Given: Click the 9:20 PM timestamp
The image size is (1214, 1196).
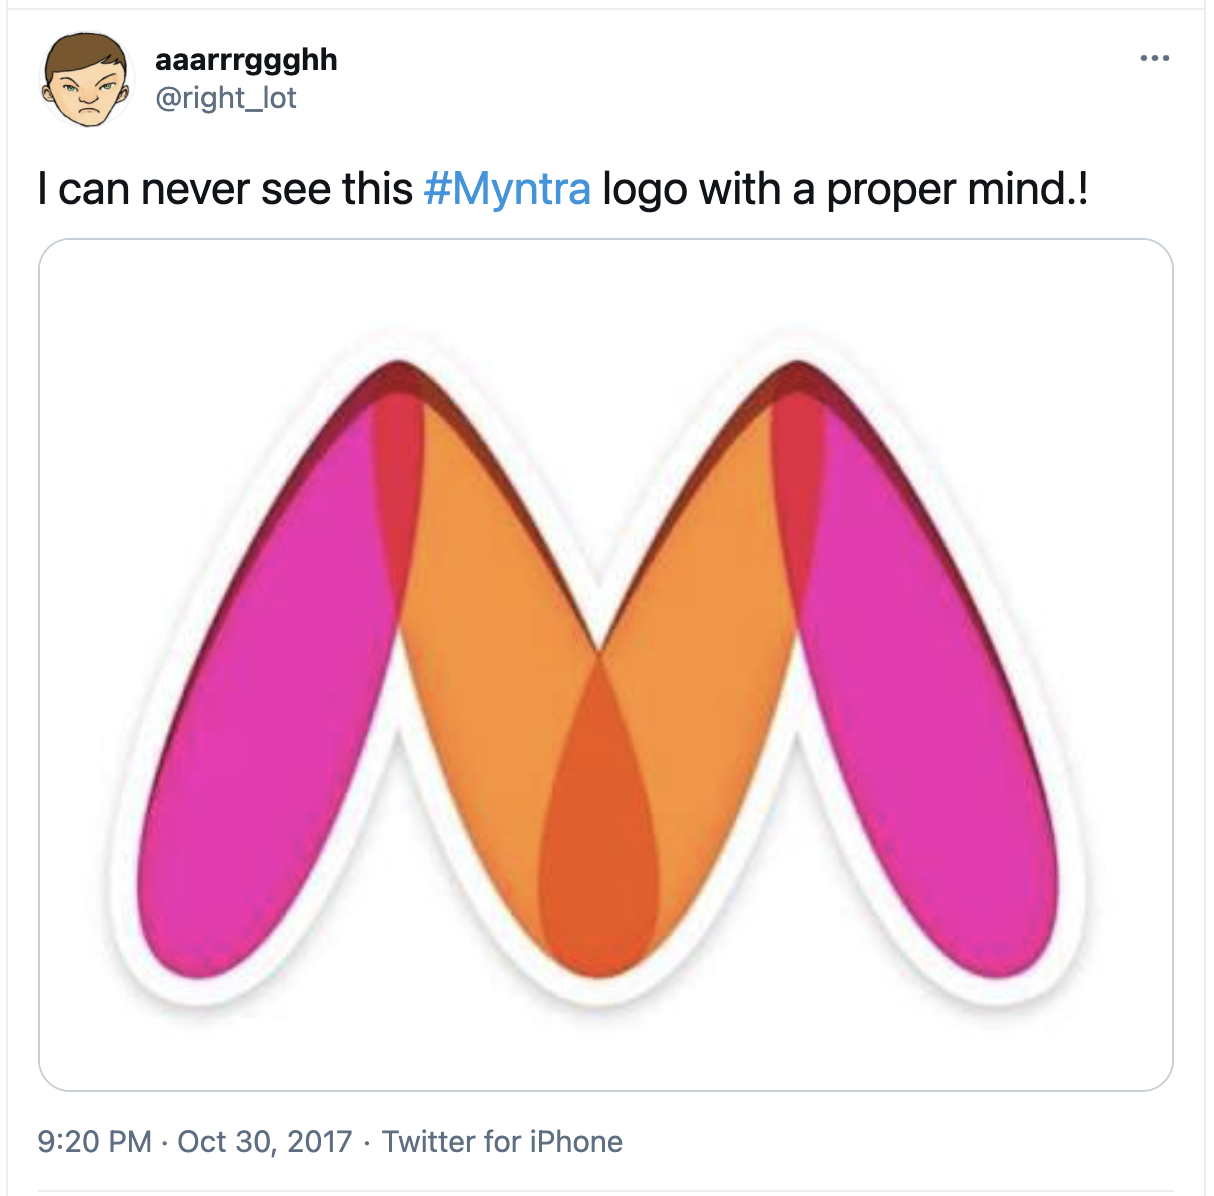Looking at the screenshot, I should coord(94,1141).
